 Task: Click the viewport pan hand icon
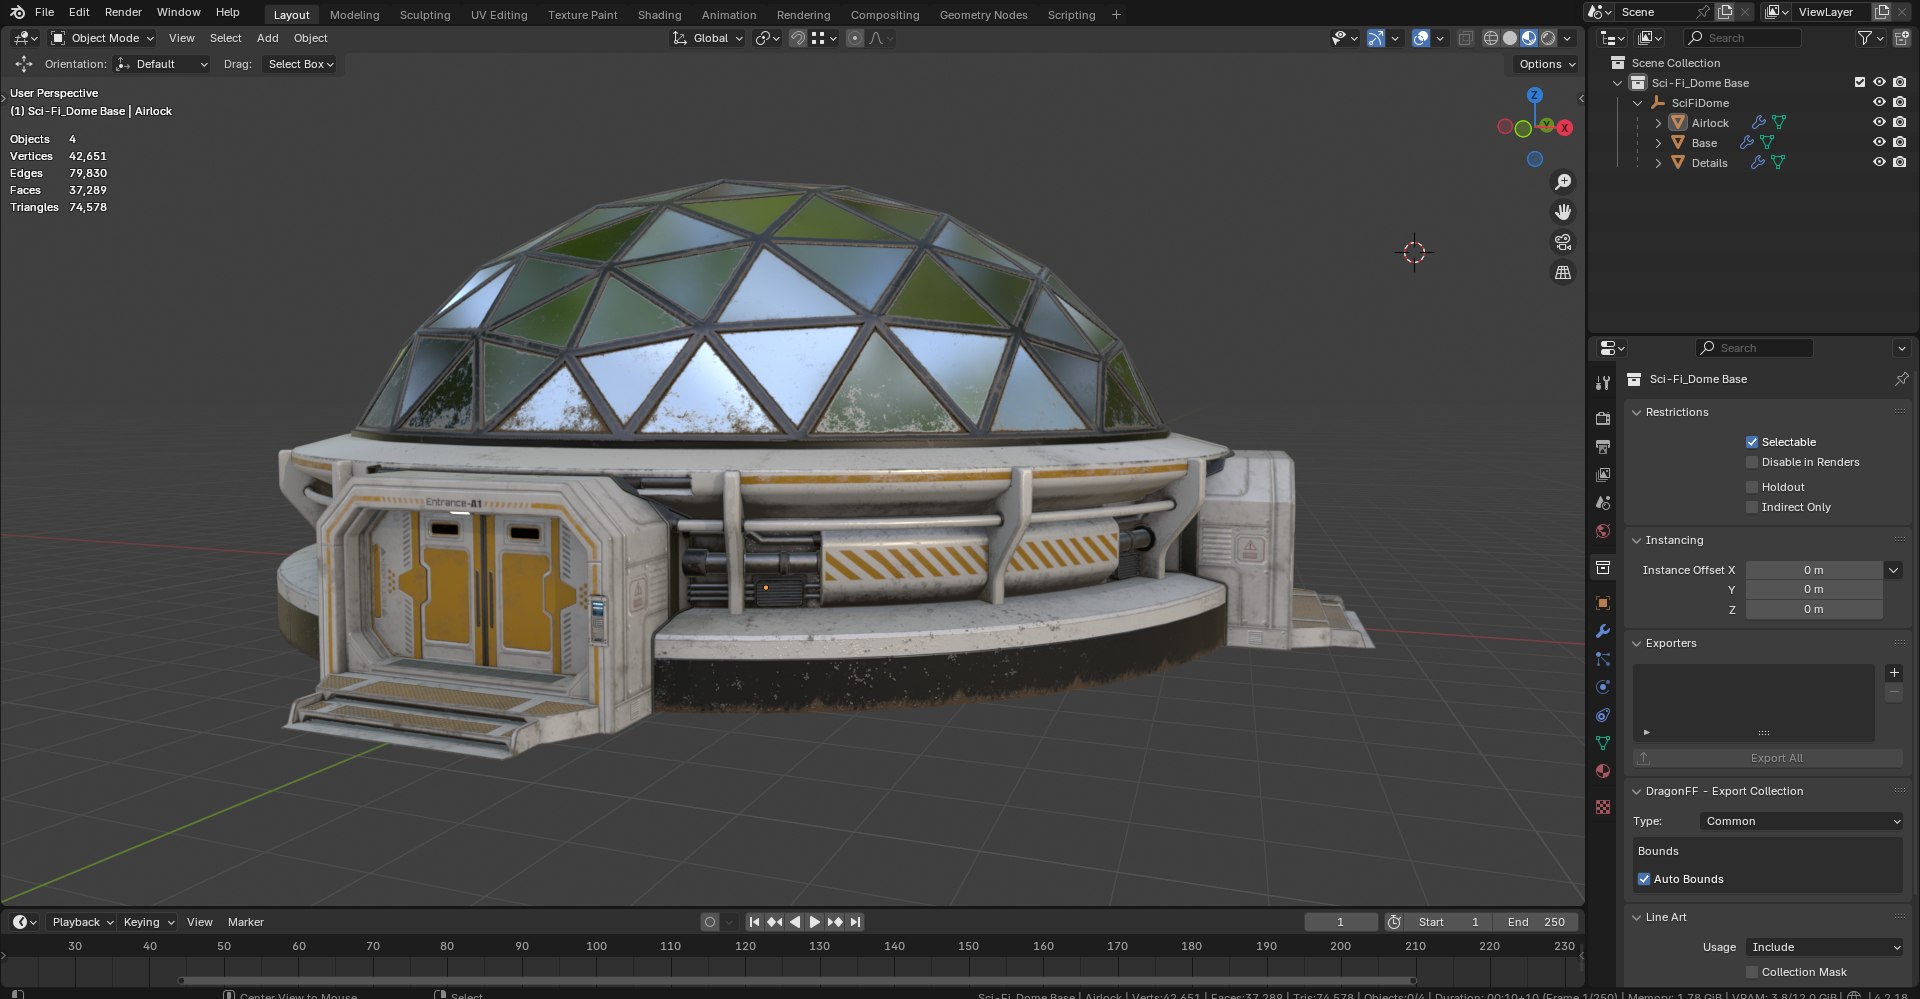[1563, 212]
